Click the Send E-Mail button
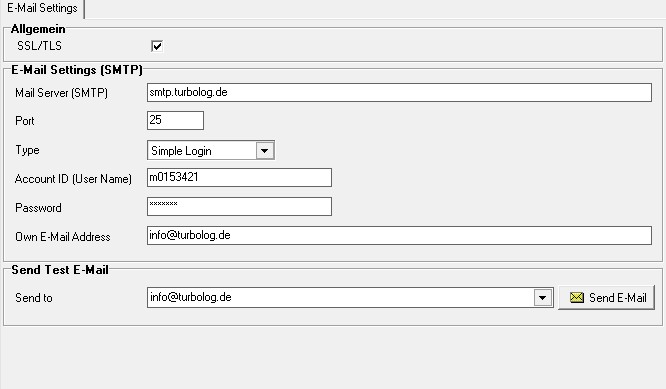The height and width of the screenshot is (389, 666). coord(606,298)
